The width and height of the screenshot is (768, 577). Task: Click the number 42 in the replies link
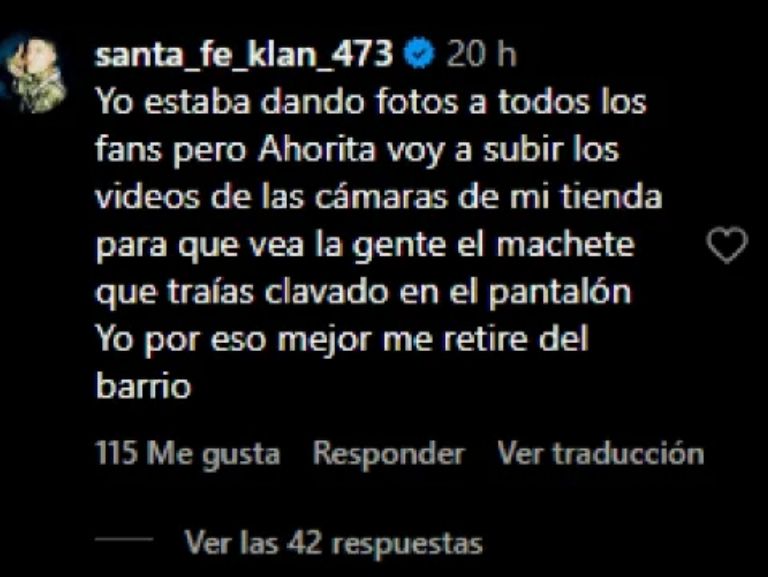(x=305, y=542)
